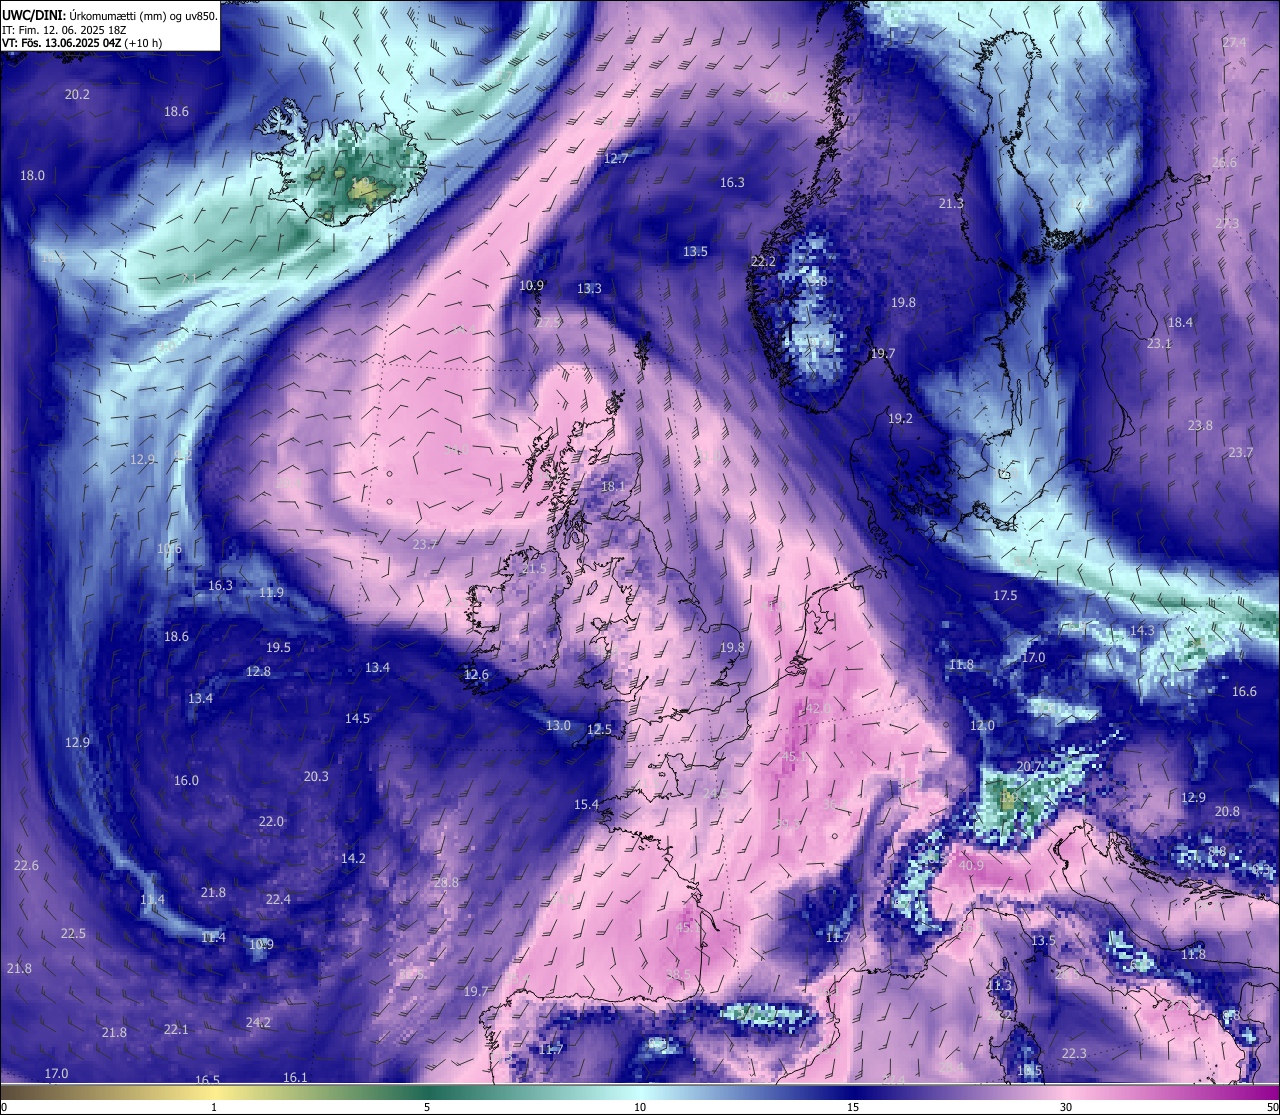Click the map value '21.3'

951,203
